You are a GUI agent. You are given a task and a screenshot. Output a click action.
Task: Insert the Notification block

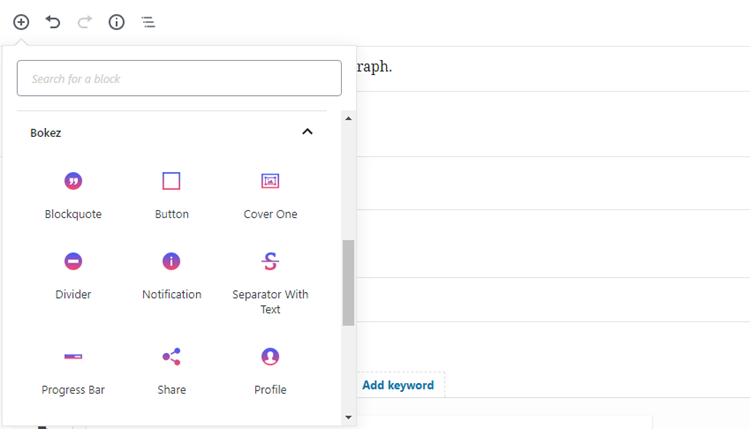point(172,276)
